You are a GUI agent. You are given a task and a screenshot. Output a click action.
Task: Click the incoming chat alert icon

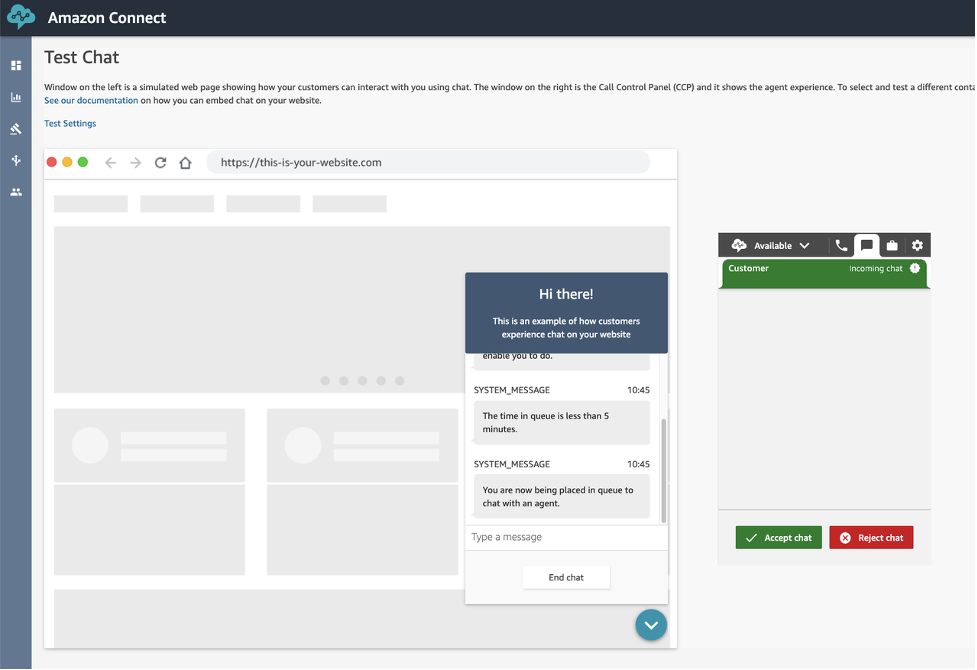click(915, 268)
